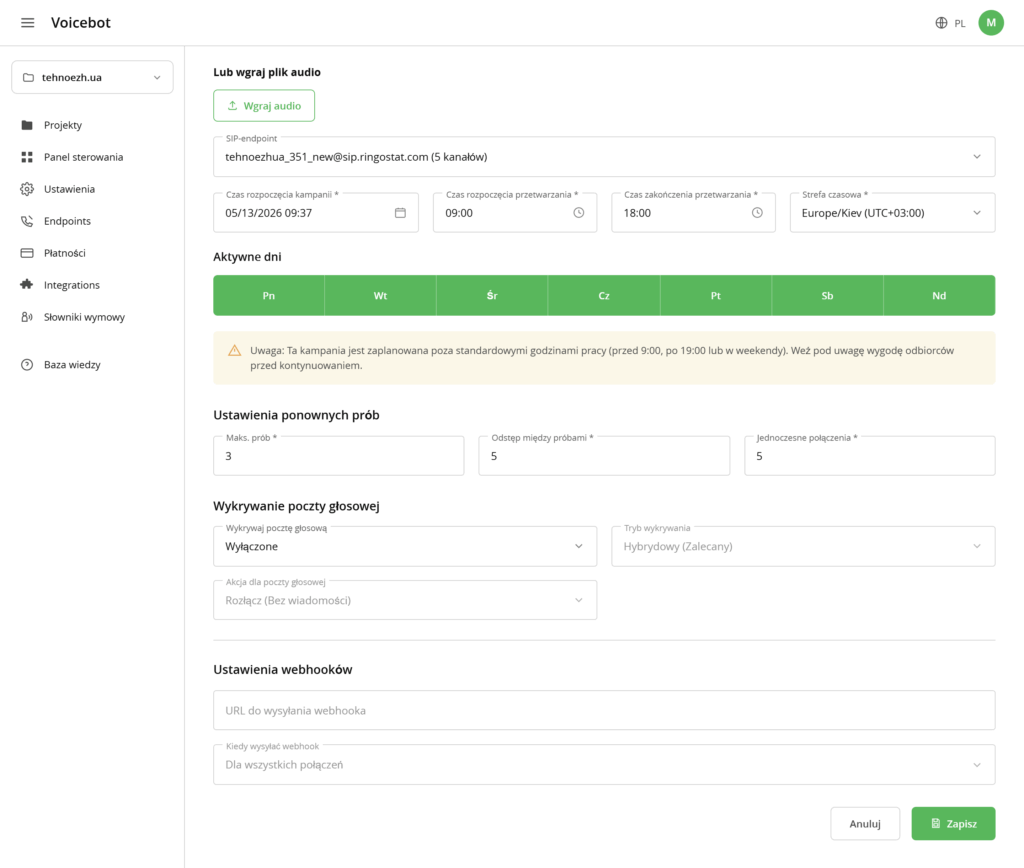Click the upload arrow icon in Wgraj audio

232,106
